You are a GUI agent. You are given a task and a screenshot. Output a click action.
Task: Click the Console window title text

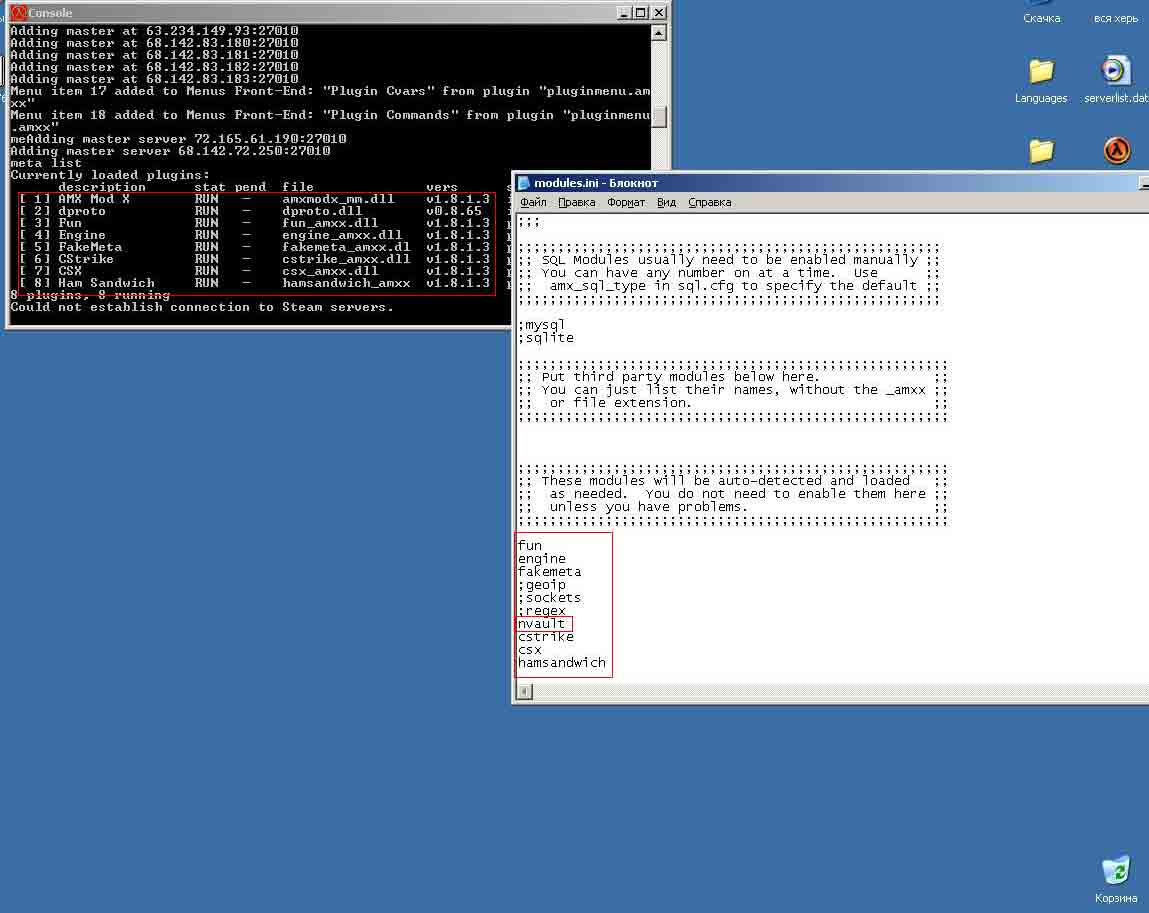(x=50, y=12)
